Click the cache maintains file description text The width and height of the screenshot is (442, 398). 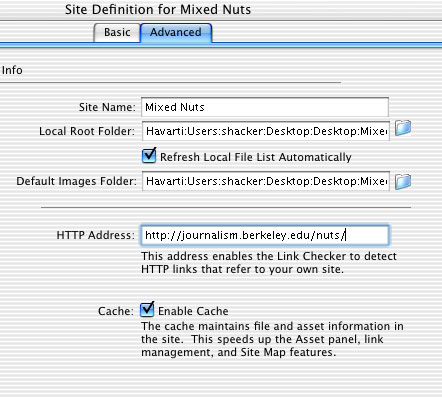pyautogui.click(x=272, y=339)
